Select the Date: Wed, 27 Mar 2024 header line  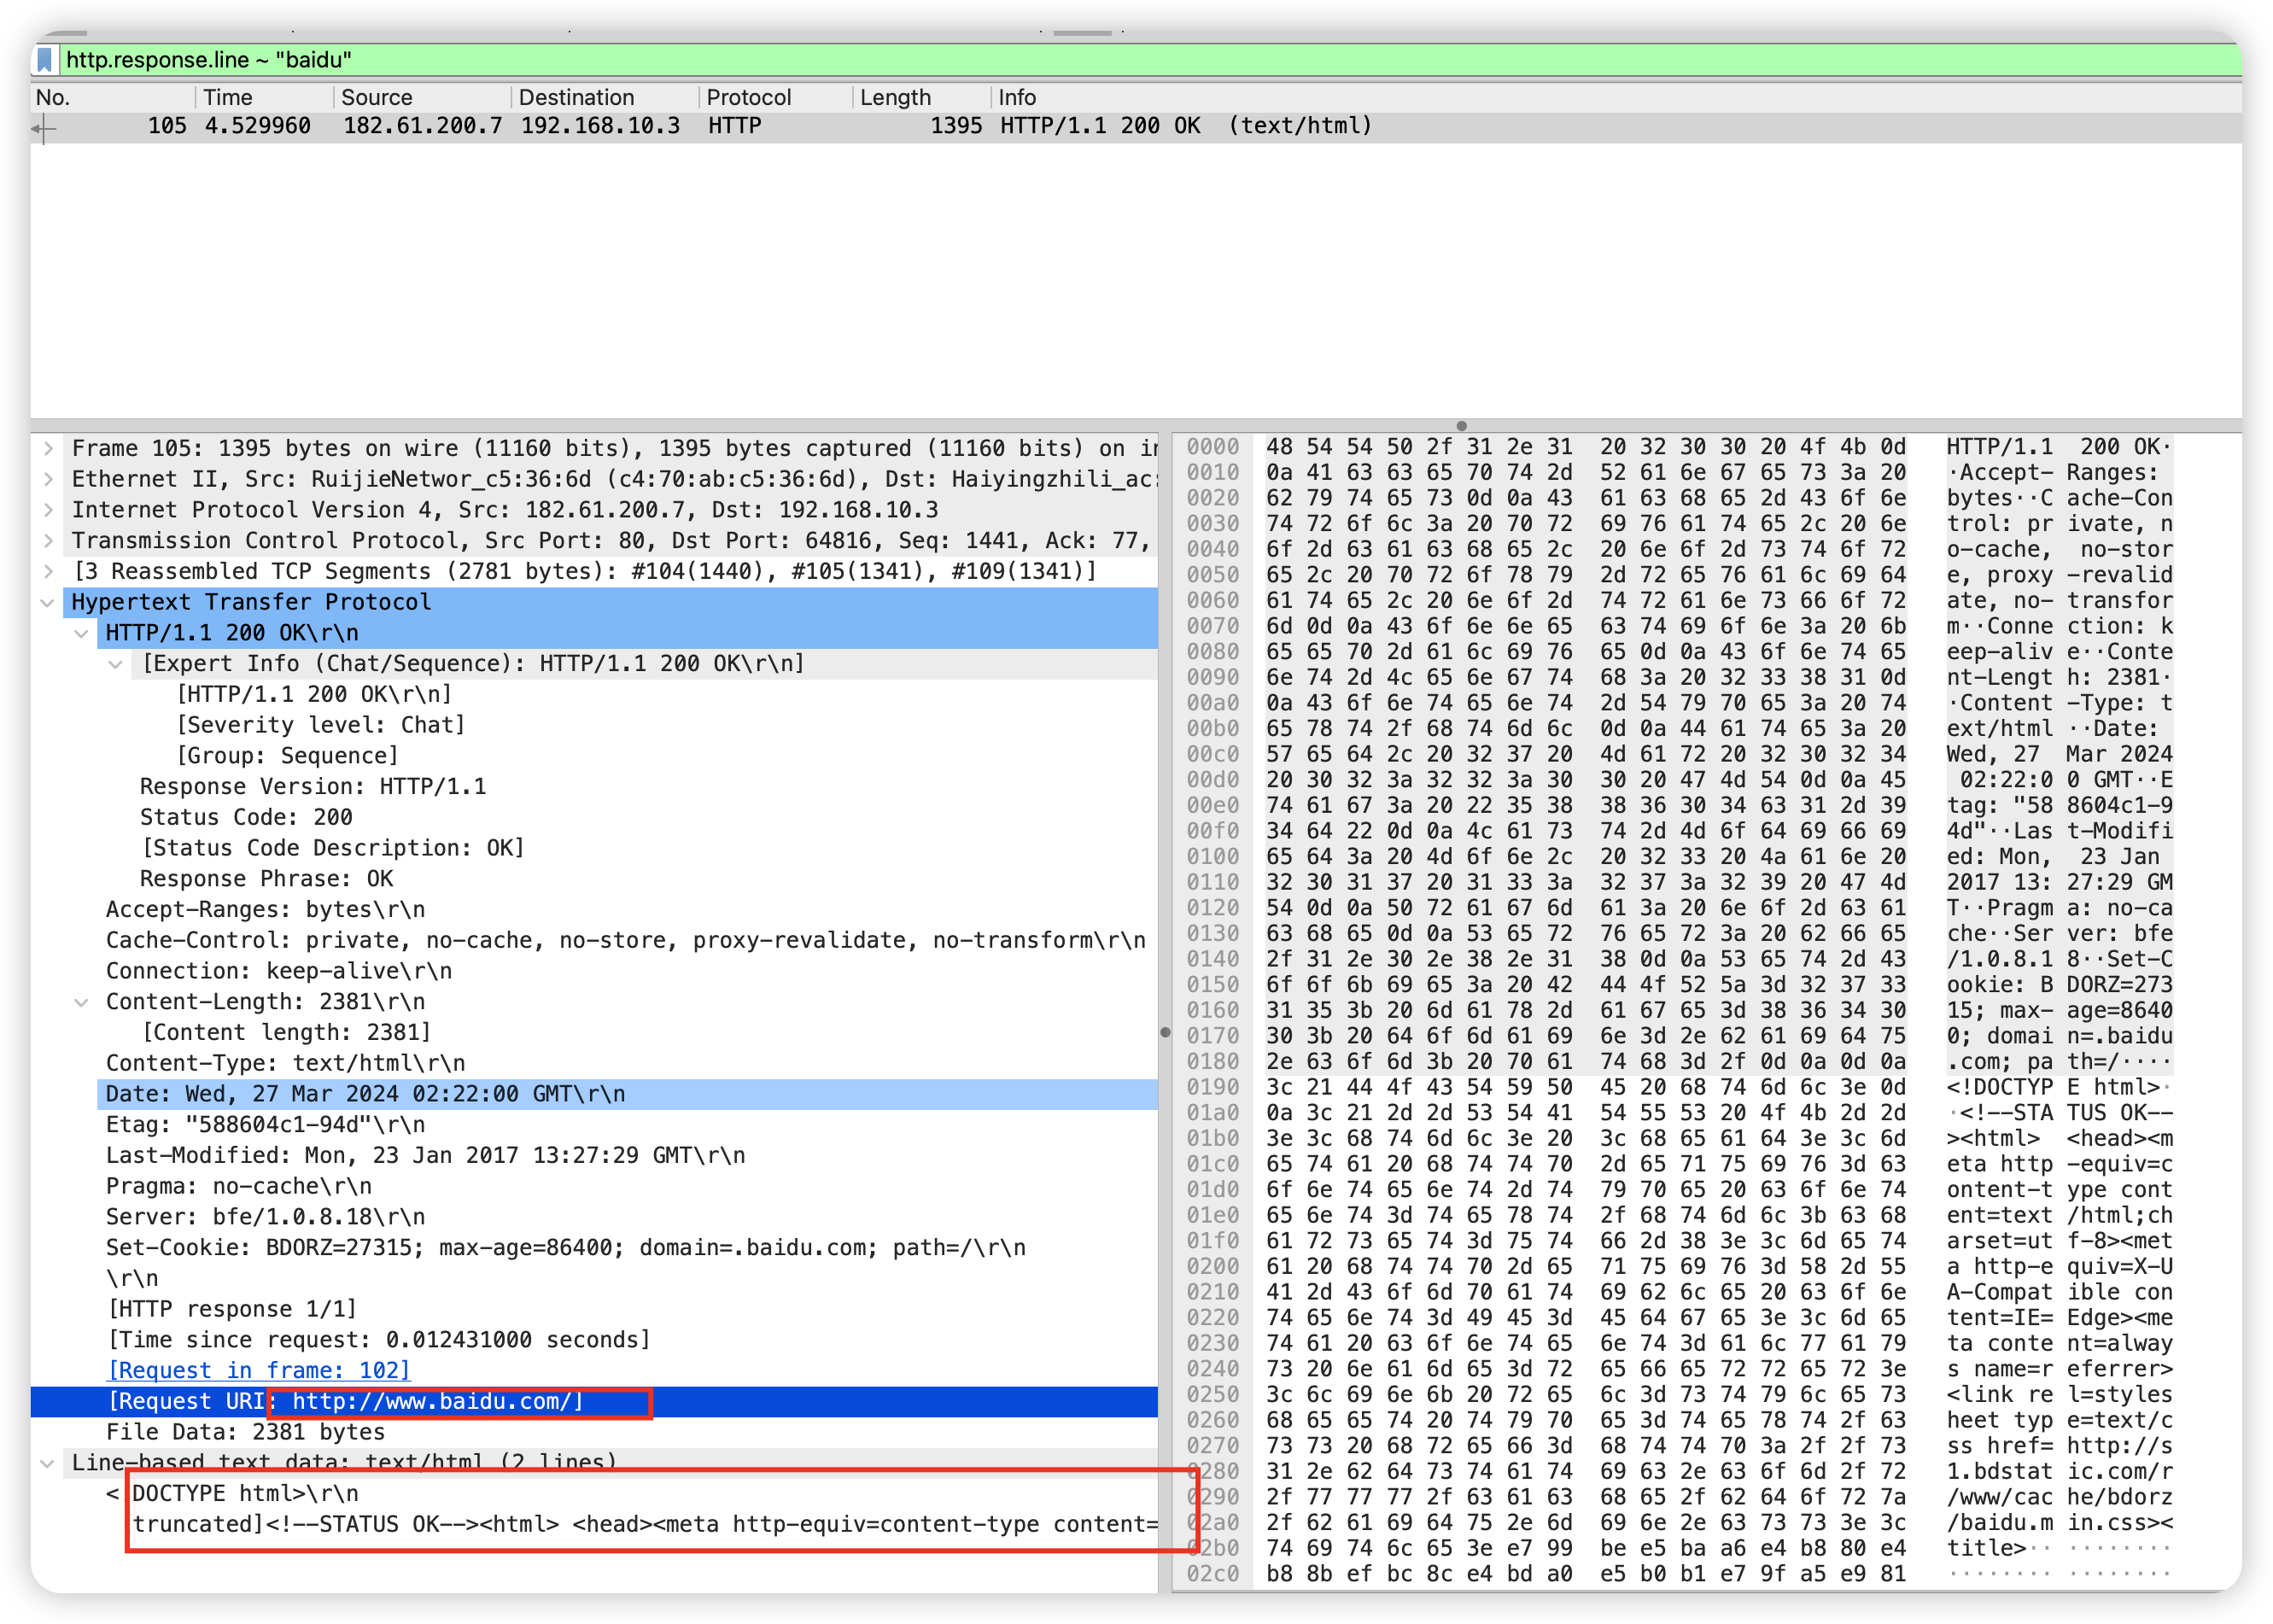(365, 1094)
